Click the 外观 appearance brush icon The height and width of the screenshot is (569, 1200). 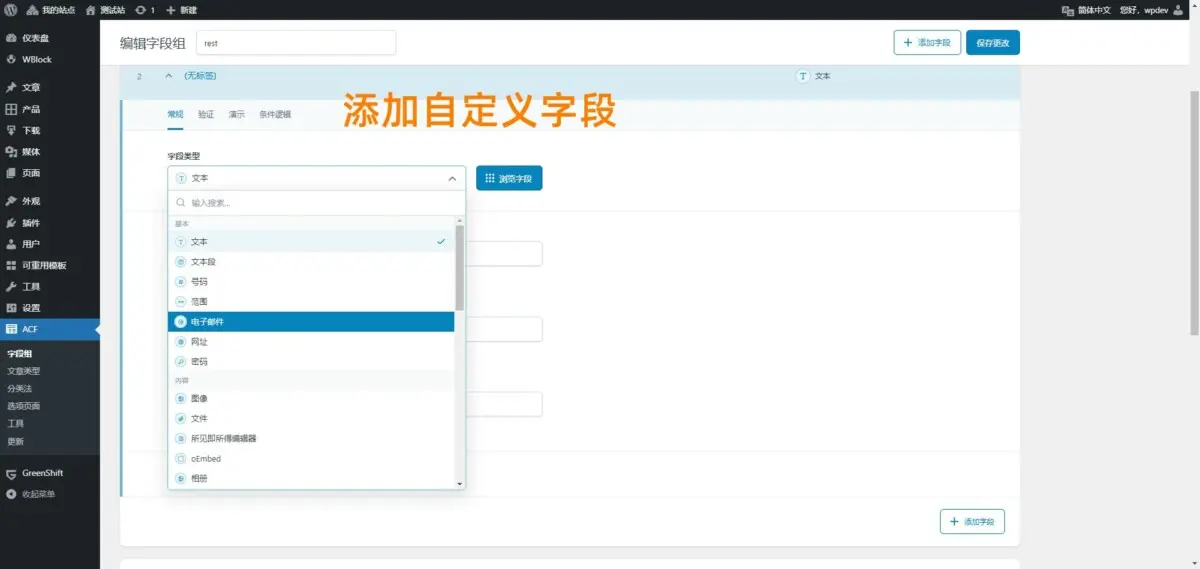point(11,201)
